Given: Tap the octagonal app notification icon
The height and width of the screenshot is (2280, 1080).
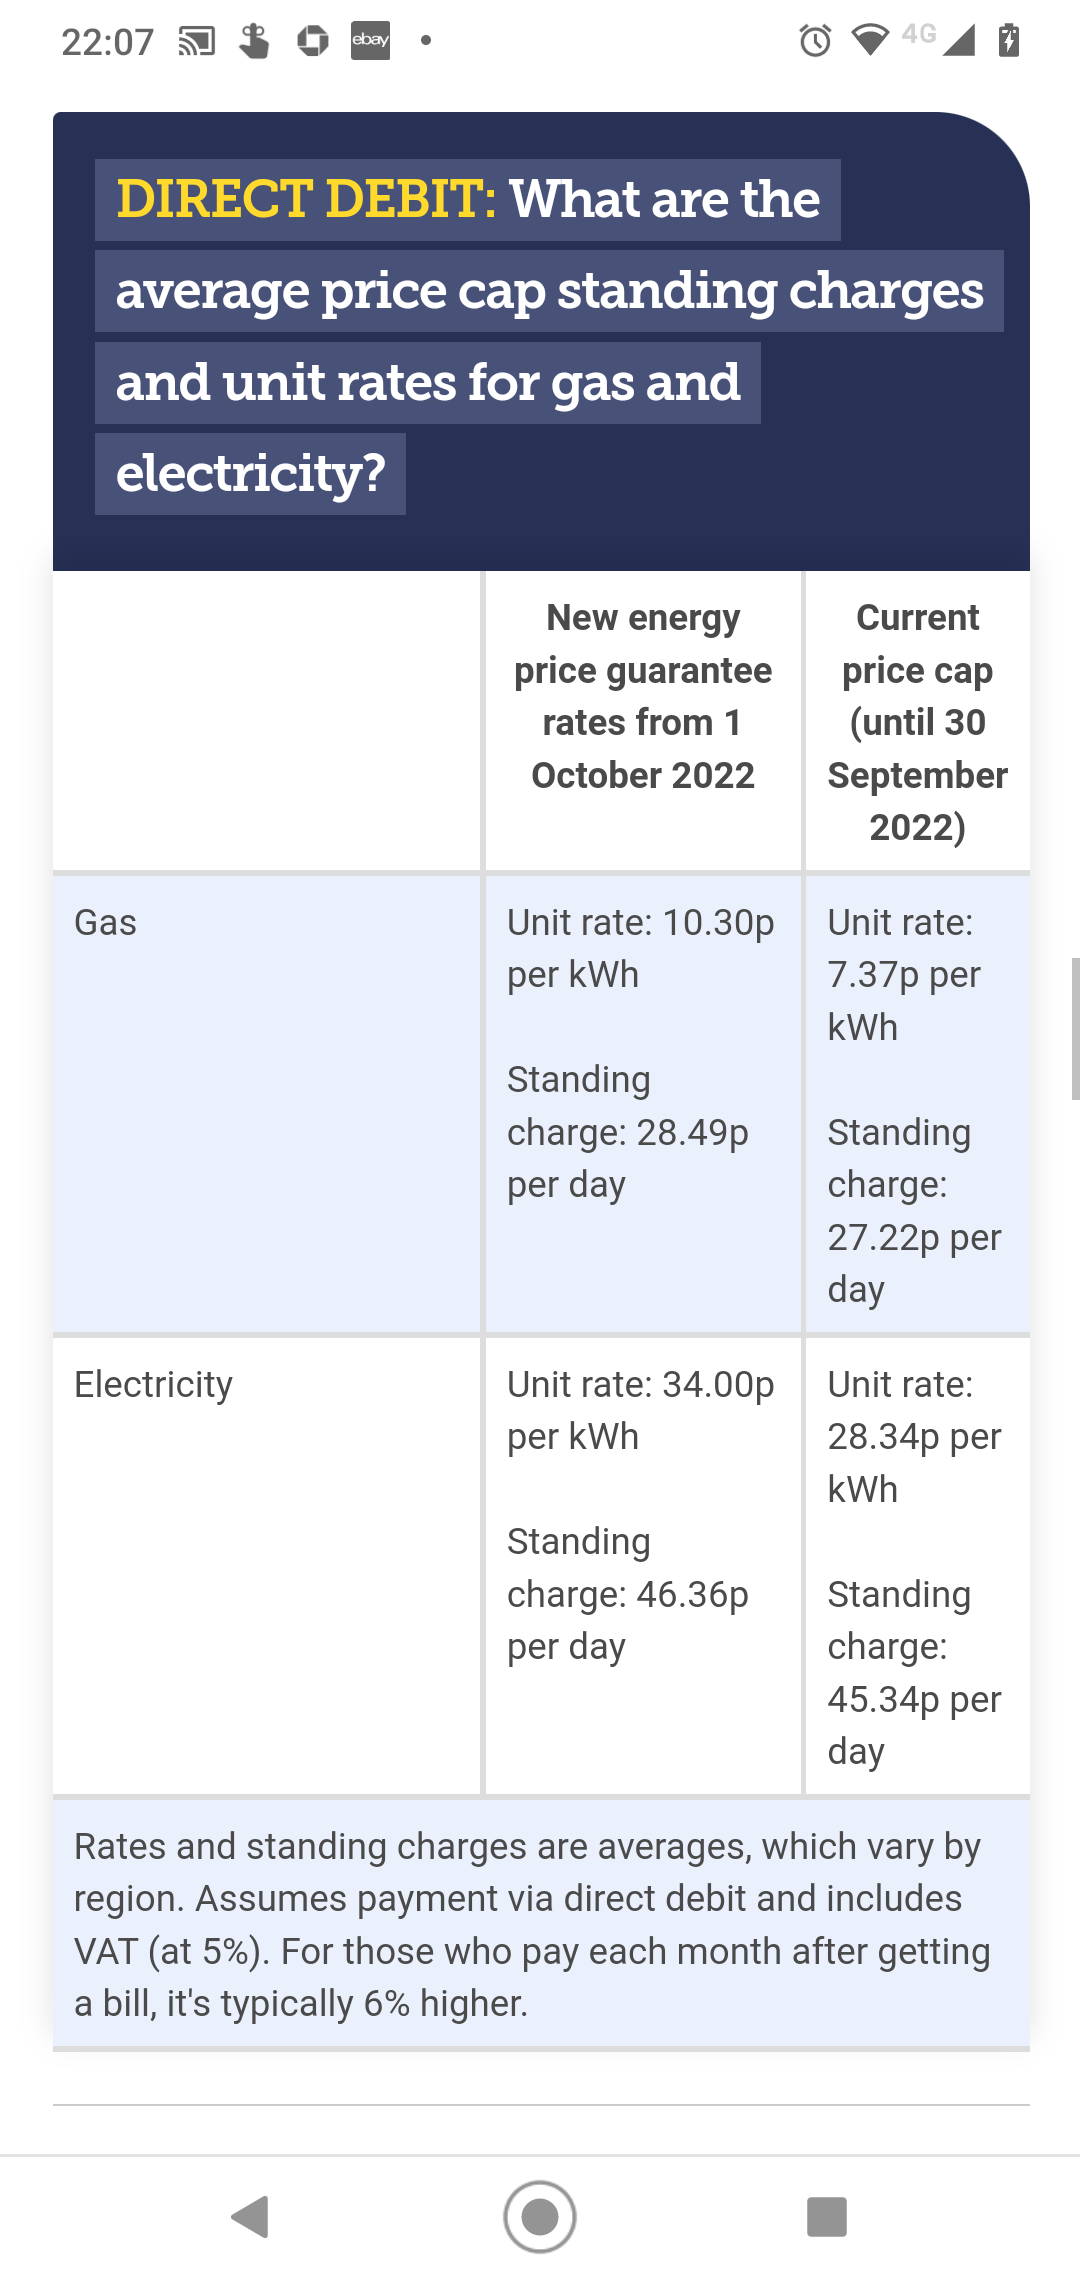Looking at the screenshot, I should click(x=313, y=41).
